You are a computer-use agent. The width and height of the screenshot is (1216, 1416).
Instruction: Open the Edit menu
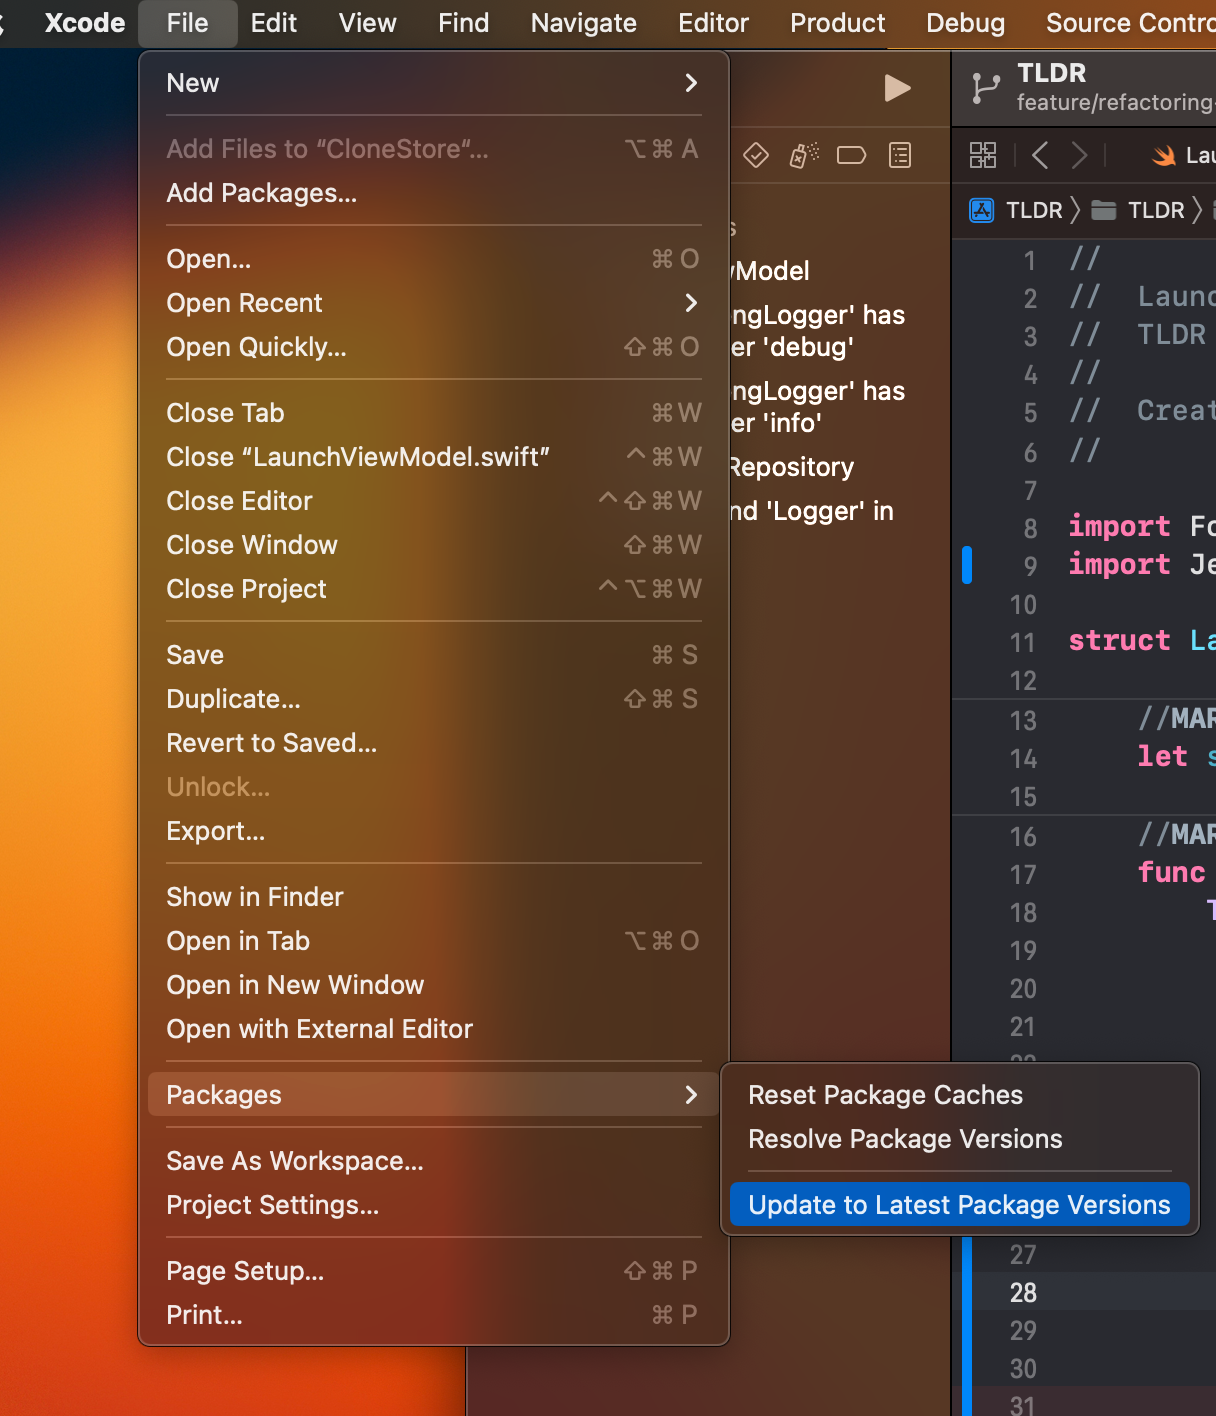tap(274, 23)
